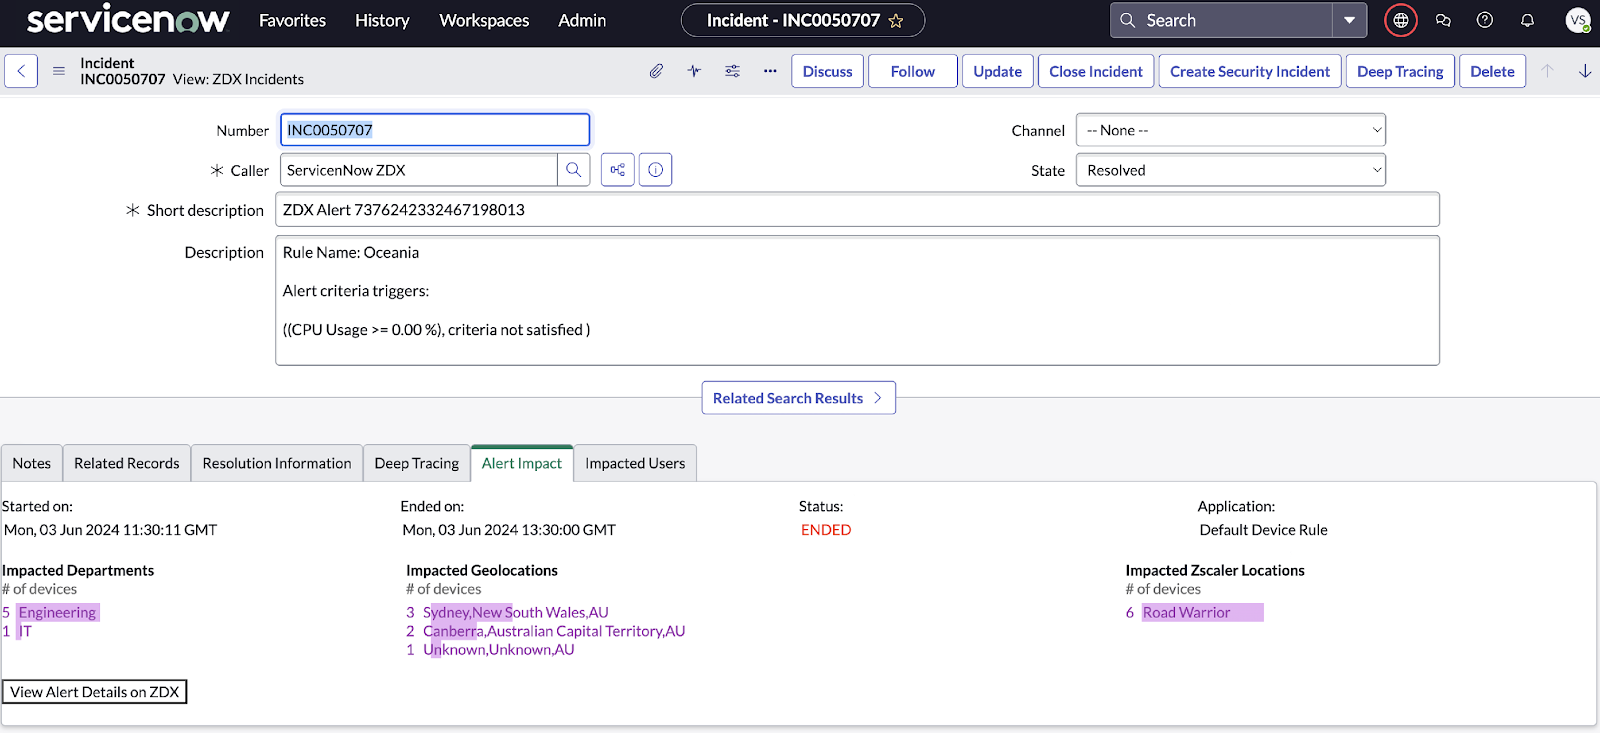Click the Default Device Rule text

tap(1263, 530)
